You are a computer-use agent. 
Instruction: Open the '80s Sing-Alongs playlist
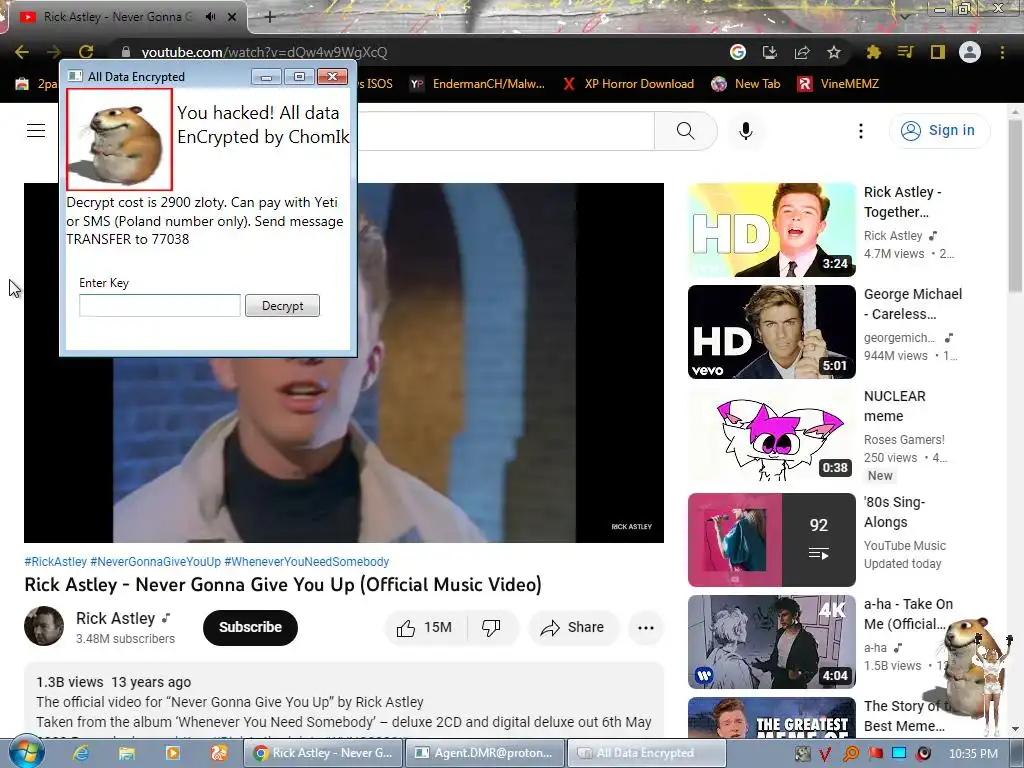click(x=772, y=540)
